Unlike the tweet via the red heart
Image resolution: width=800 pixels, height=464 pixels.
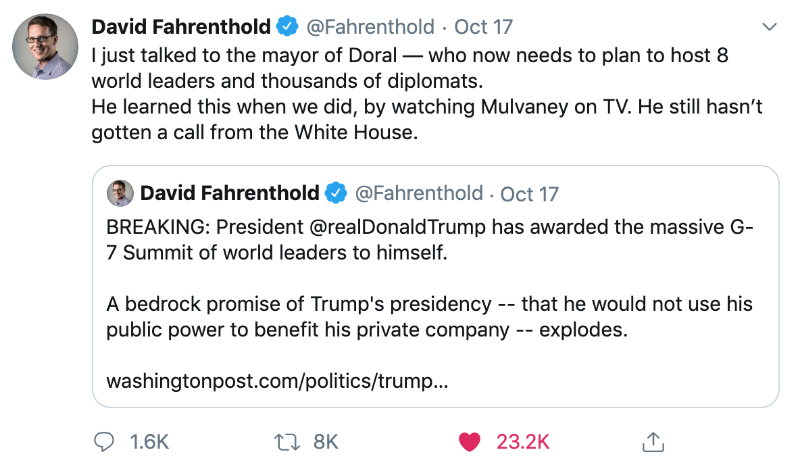[x=469, y=441]
